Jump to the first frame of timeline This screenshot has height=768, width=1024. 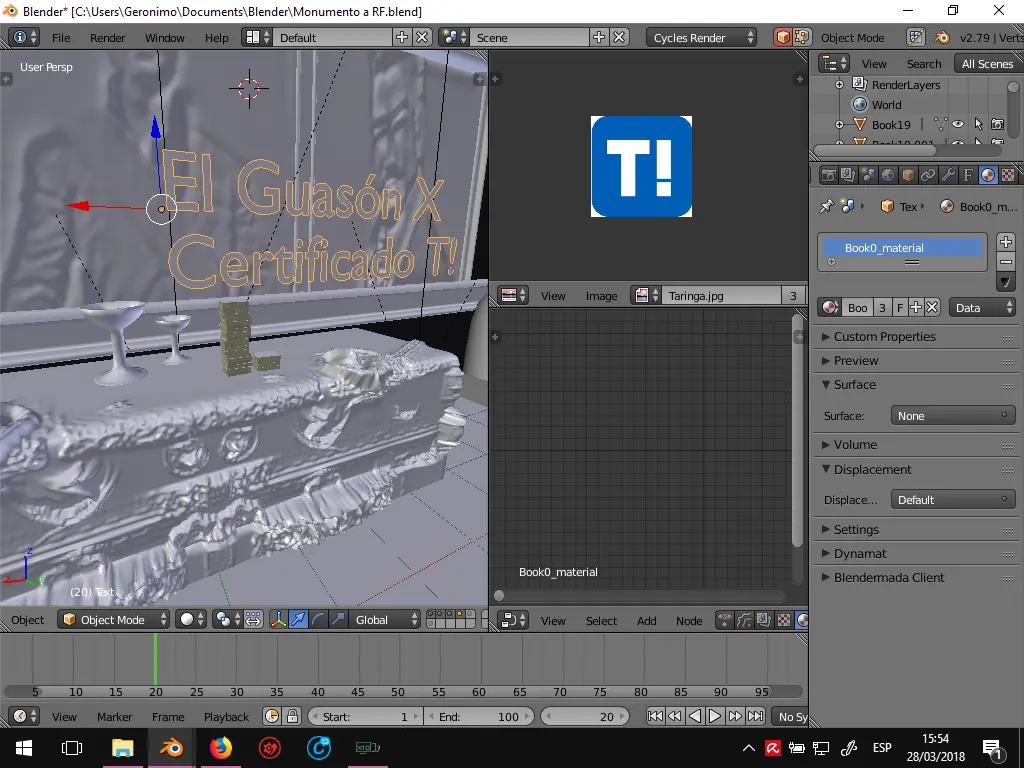(655, 716)
